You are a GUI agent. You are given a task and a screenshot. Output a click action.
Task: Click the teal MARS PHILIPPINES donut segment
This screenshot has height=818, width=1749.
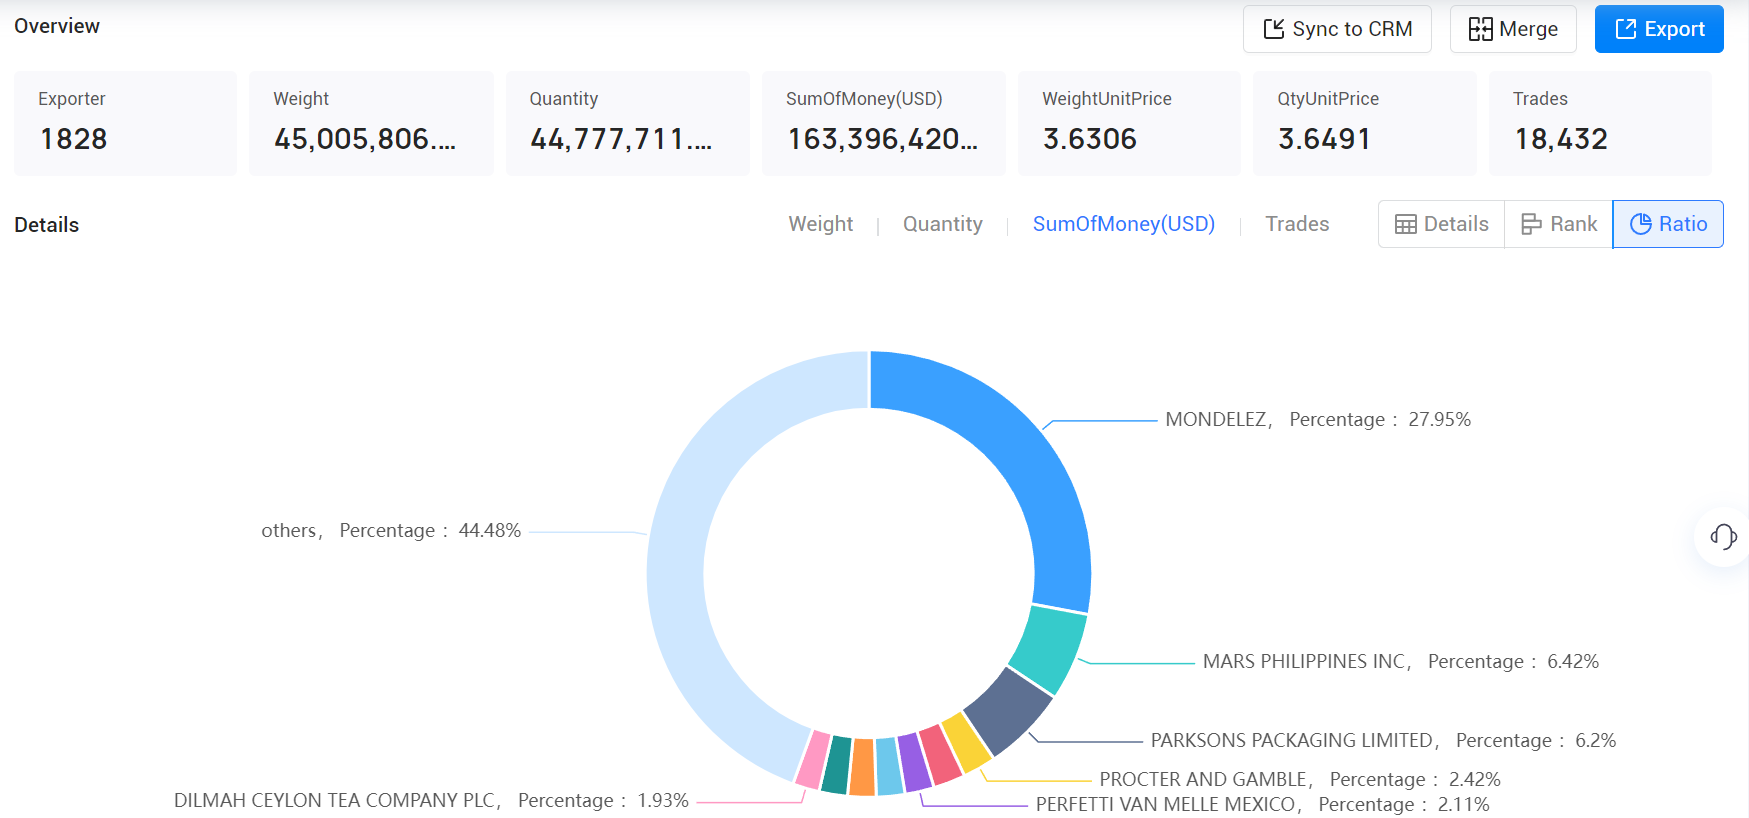(1049, 647)
